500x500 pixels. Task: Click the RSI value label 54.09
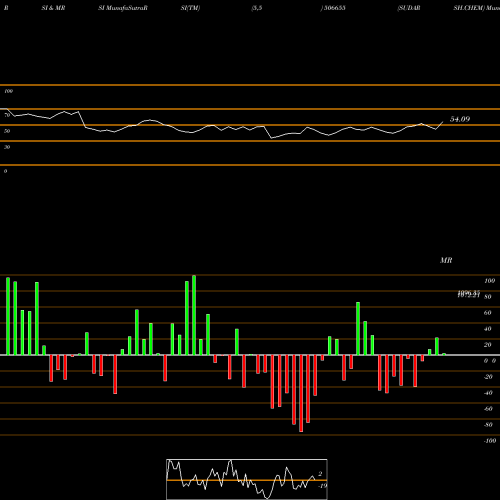[x=460, y=119]
